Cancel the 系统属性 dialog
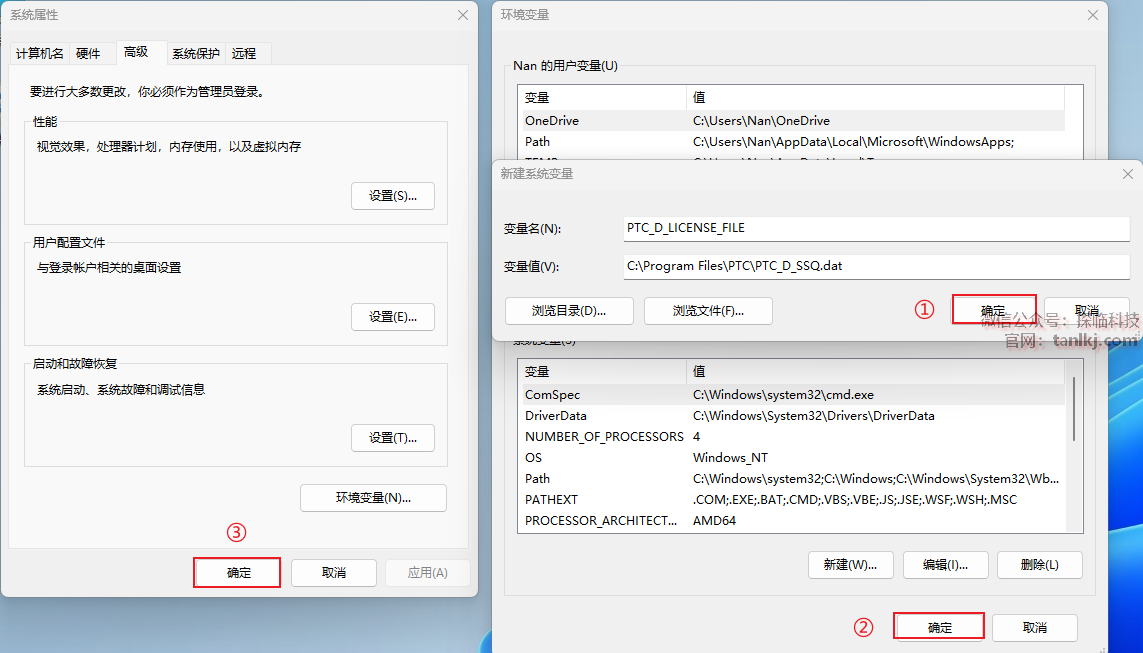The width and height of the screenshot is (1143, 653). point(334,573)
